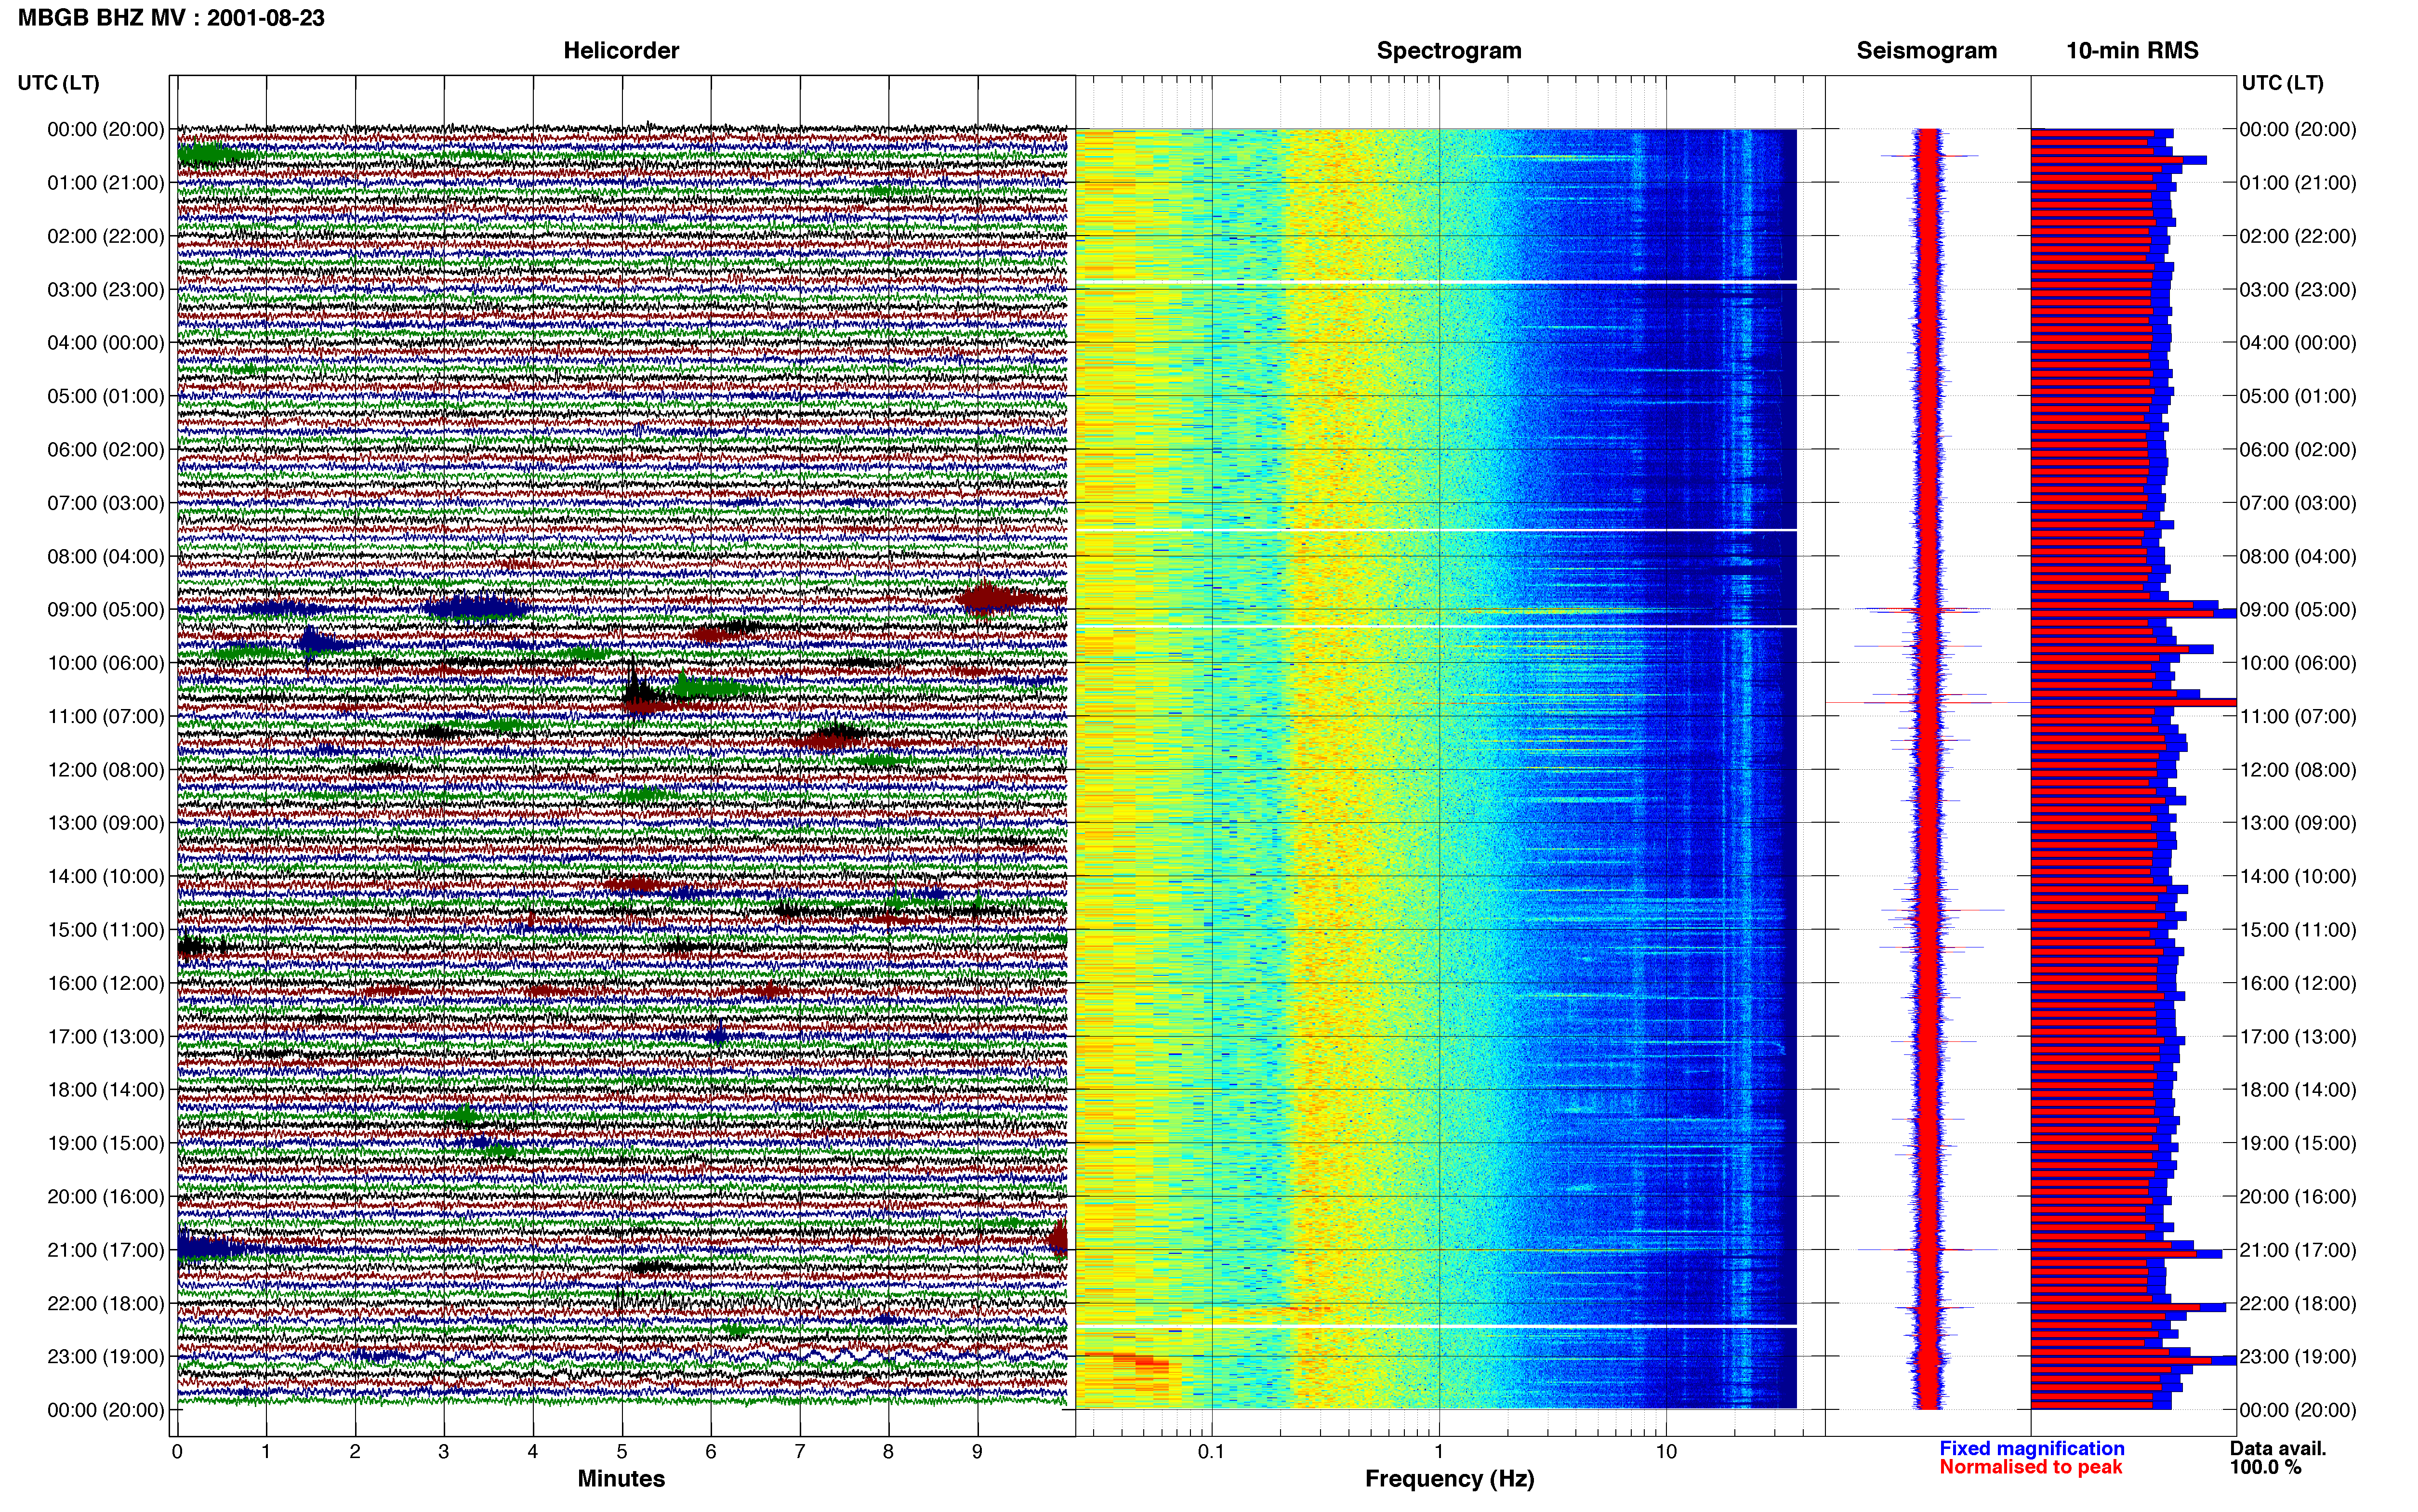Click left time label '03:00 (23:00)'
This screenshot has width=2418, height=1512.
pos(106,290)
